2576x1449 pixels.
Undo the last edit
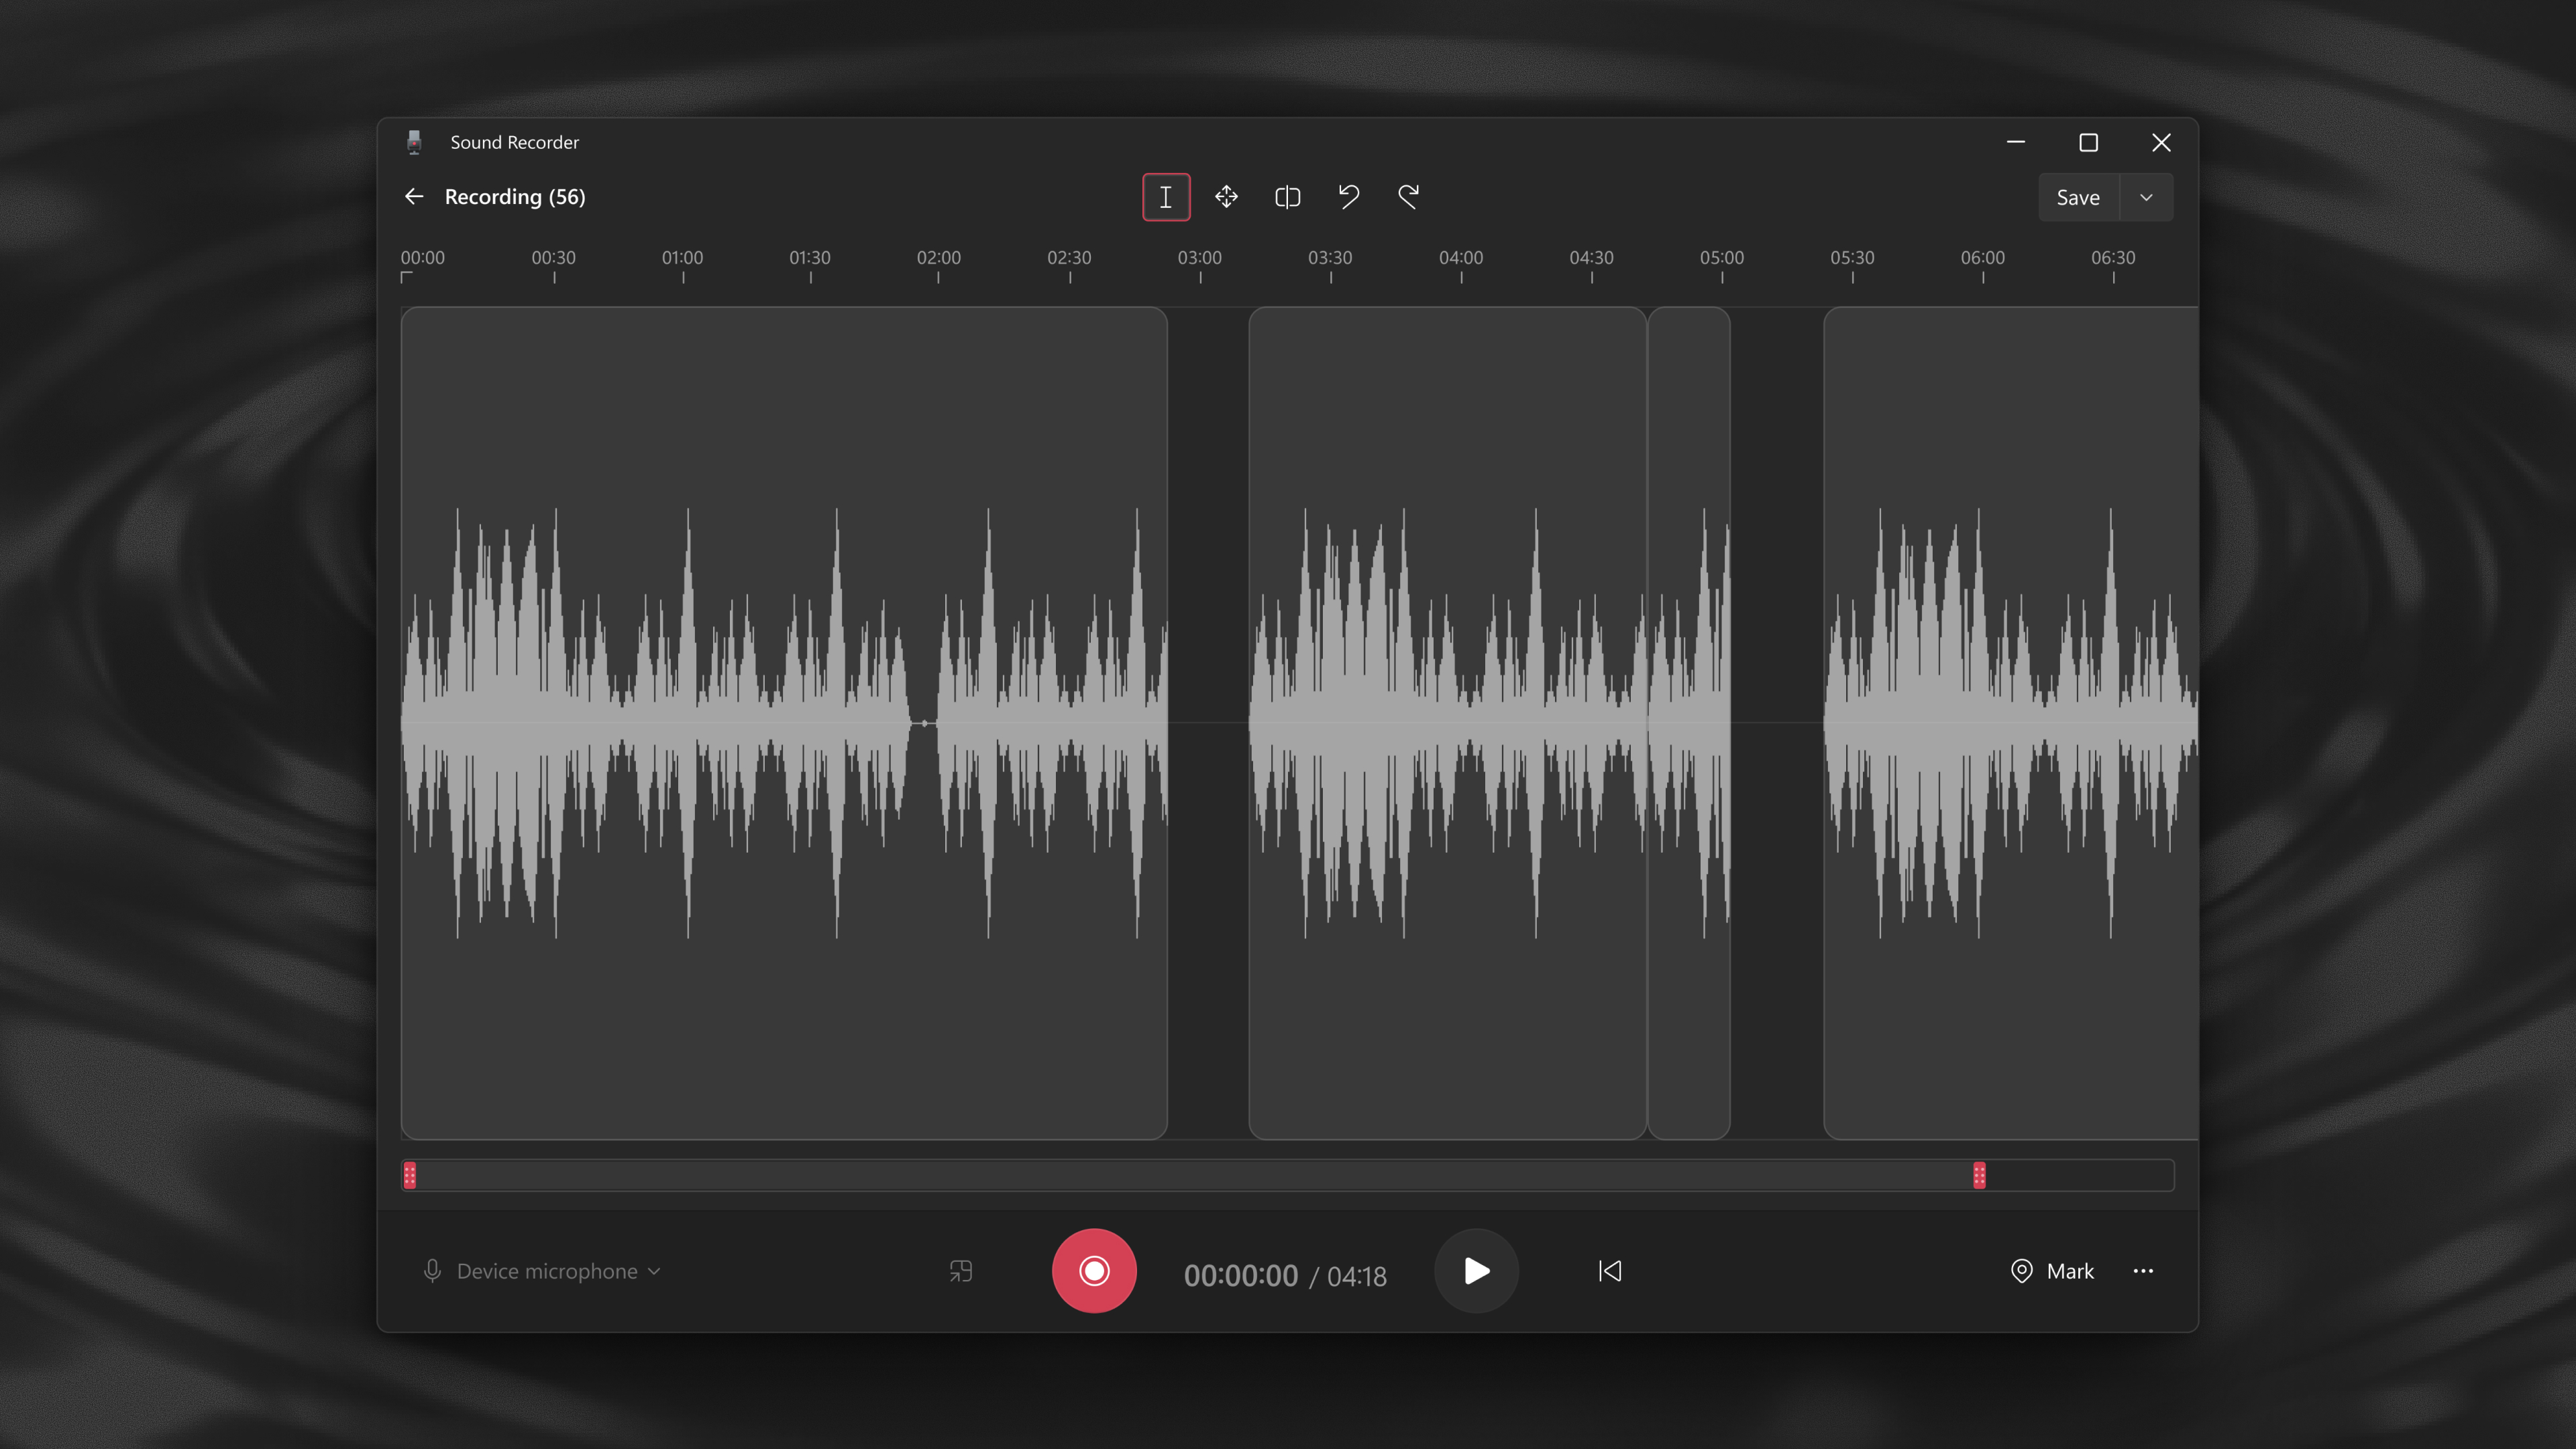[1348, 197]
